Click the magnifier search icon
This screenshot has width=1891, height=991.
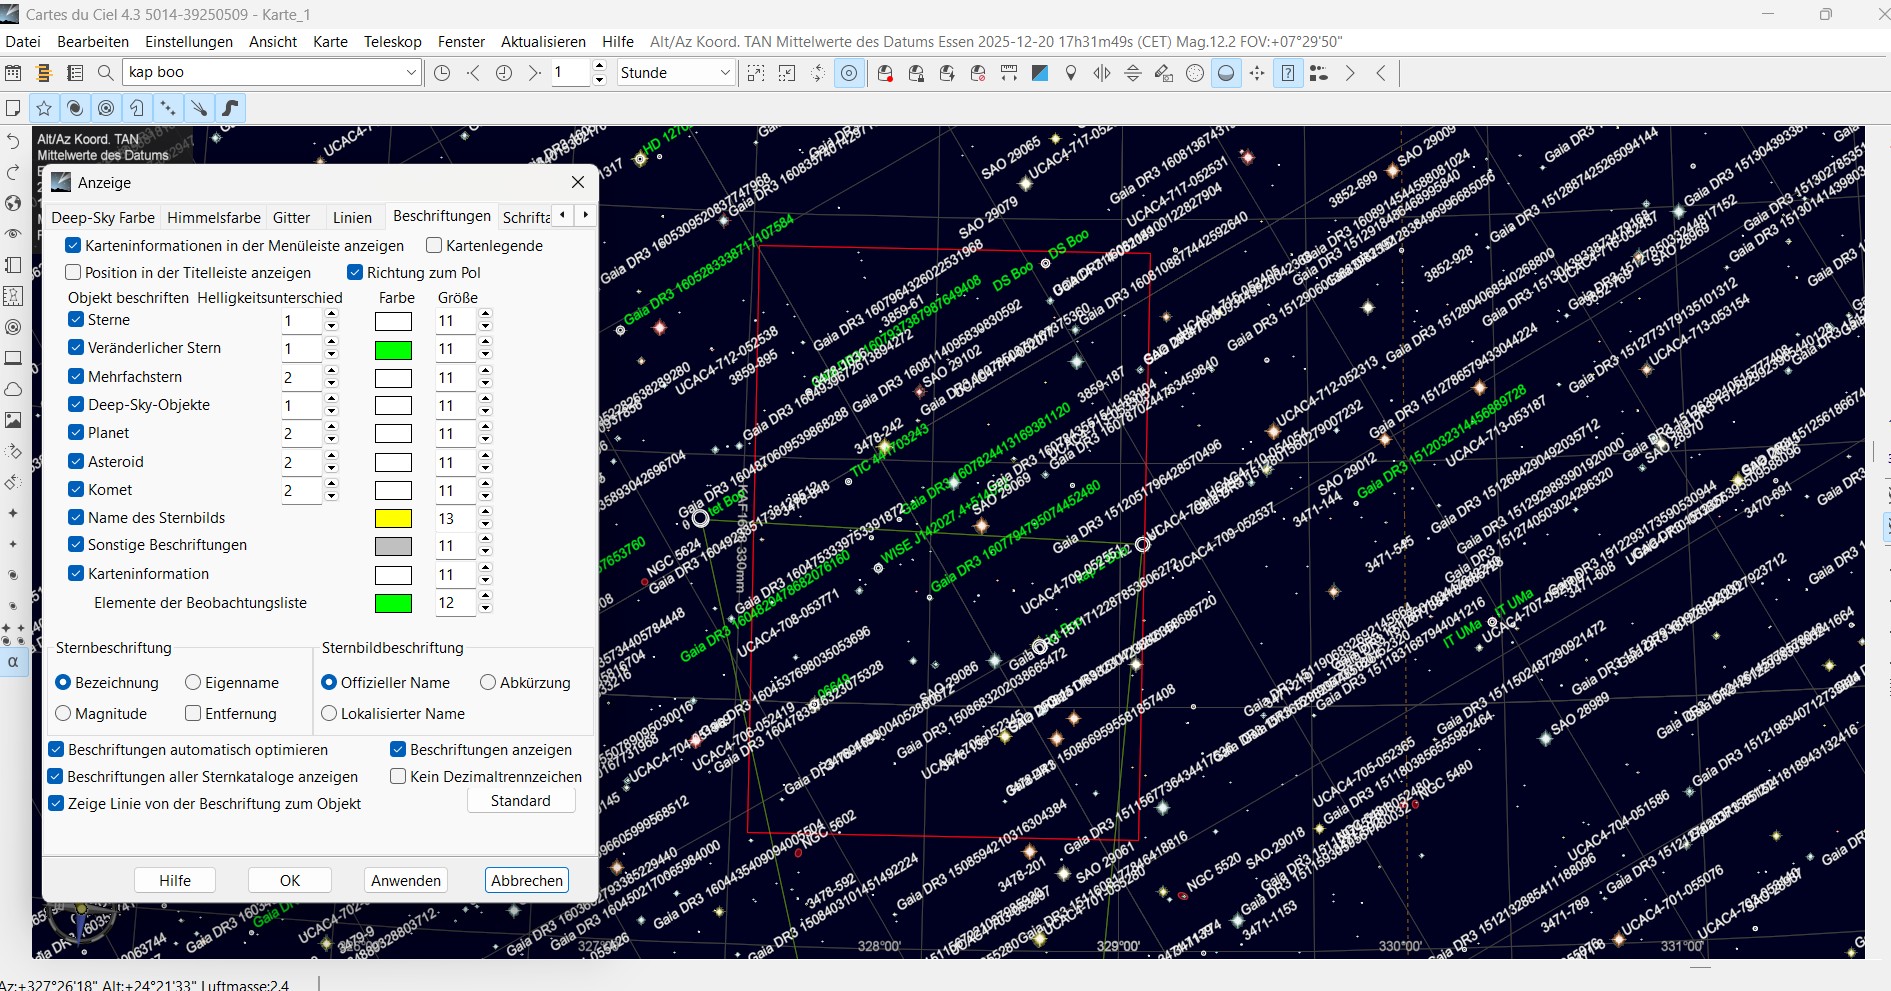105,73
